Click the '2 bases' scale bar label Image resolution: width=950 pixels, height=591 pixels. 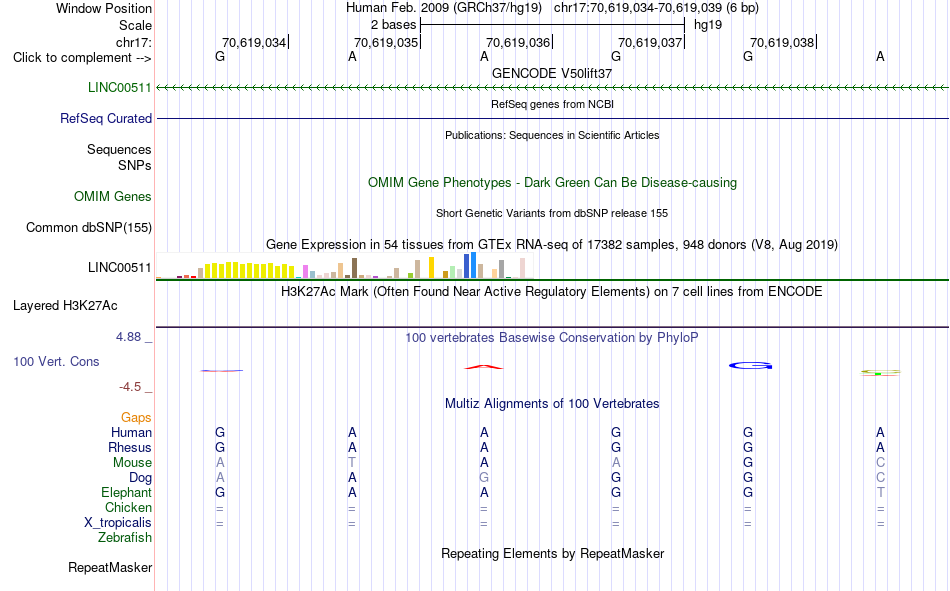point(394,25)
